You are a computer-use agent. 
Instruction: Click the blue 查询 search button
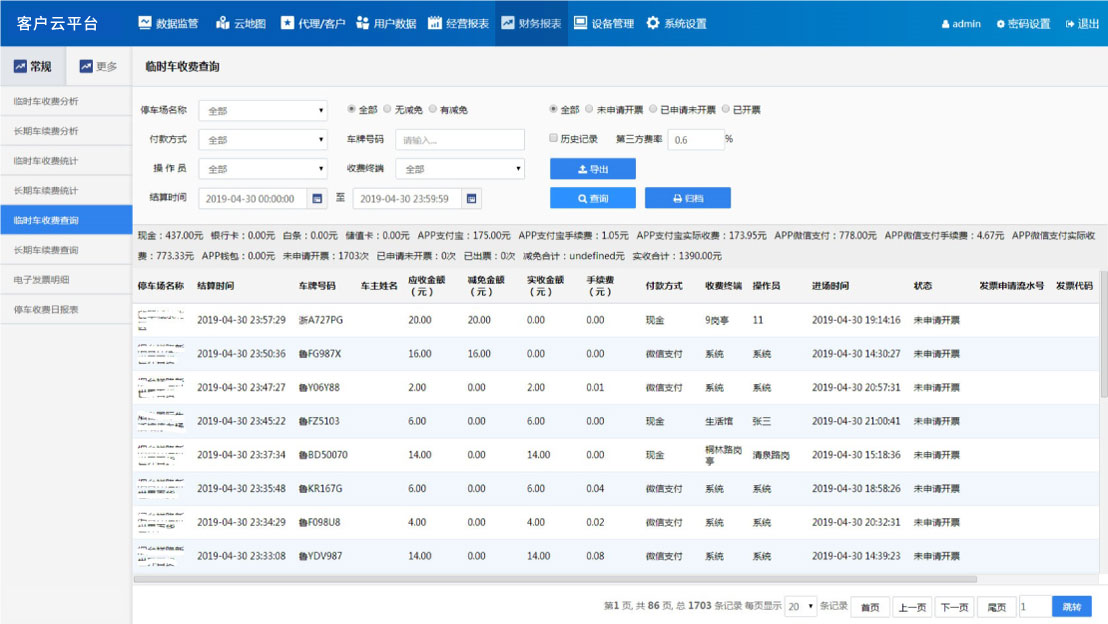(593, 198)
